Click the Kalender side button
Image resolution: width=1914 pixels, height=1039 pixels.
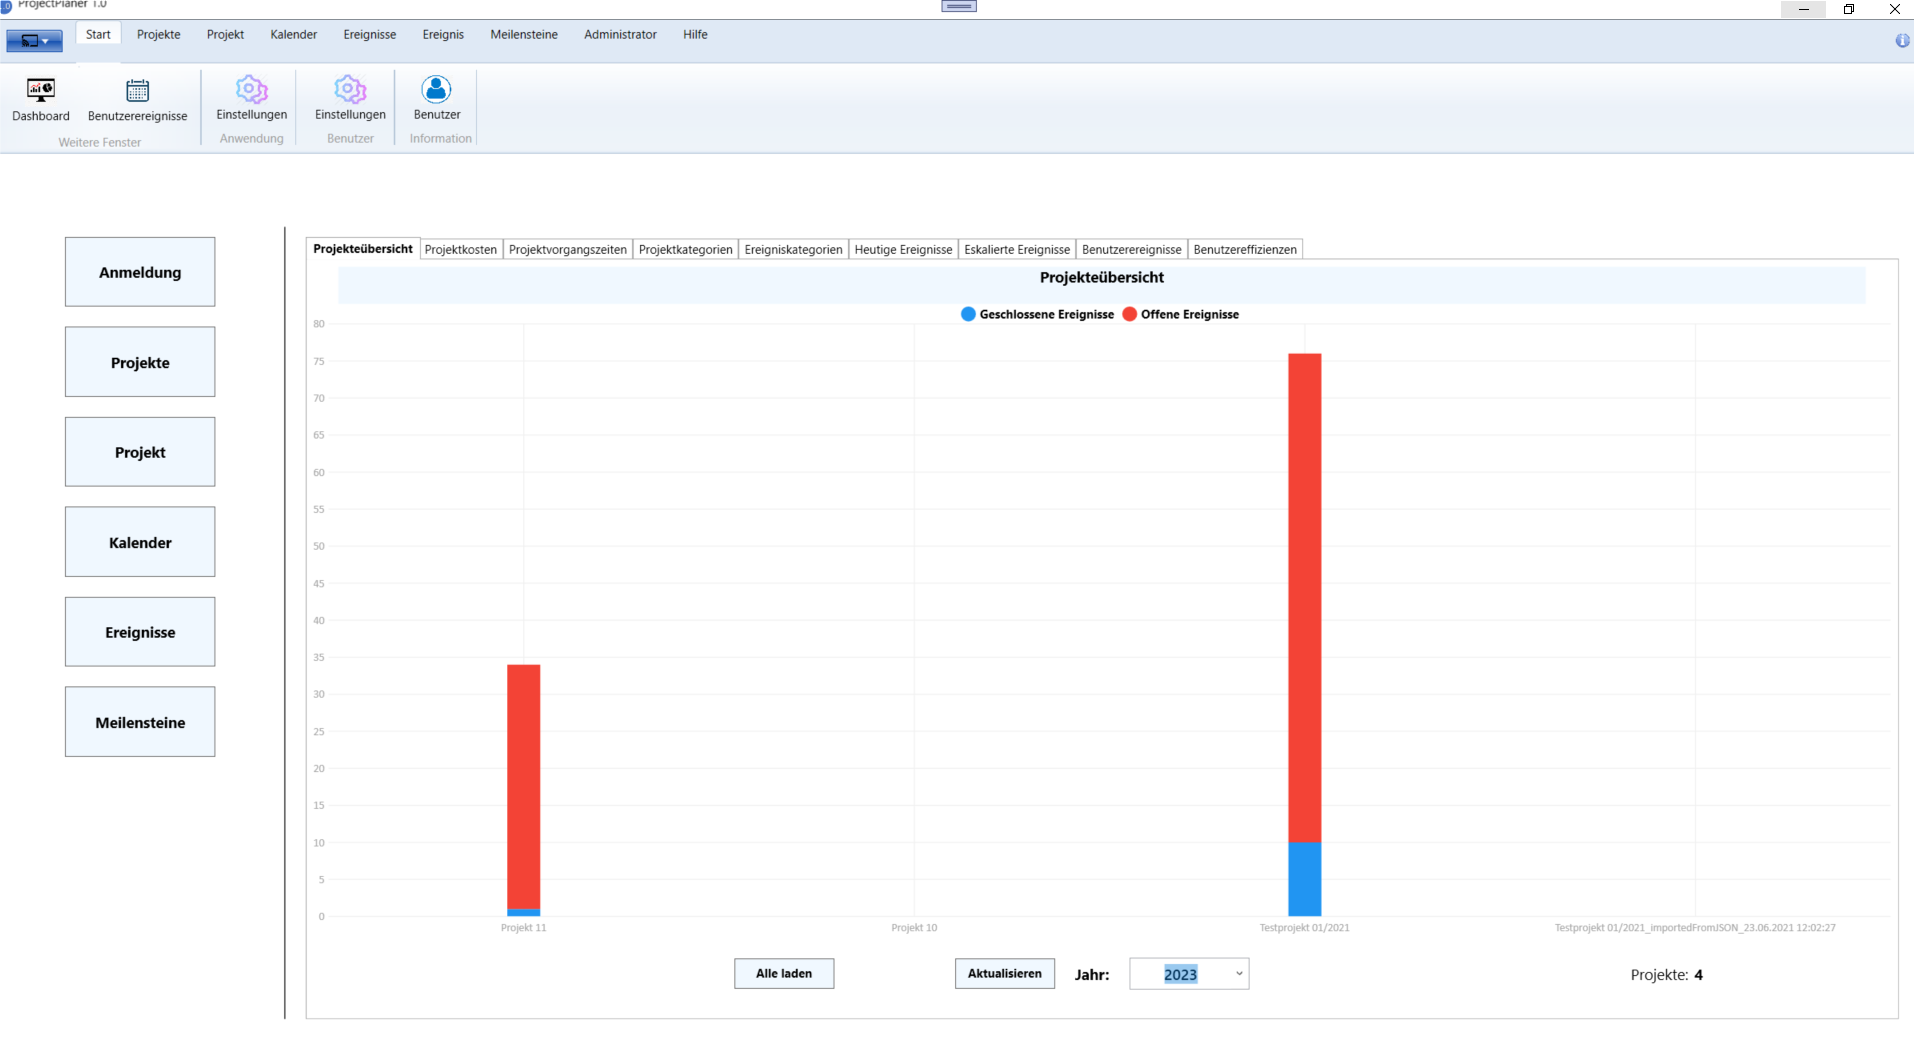(140, 542)
